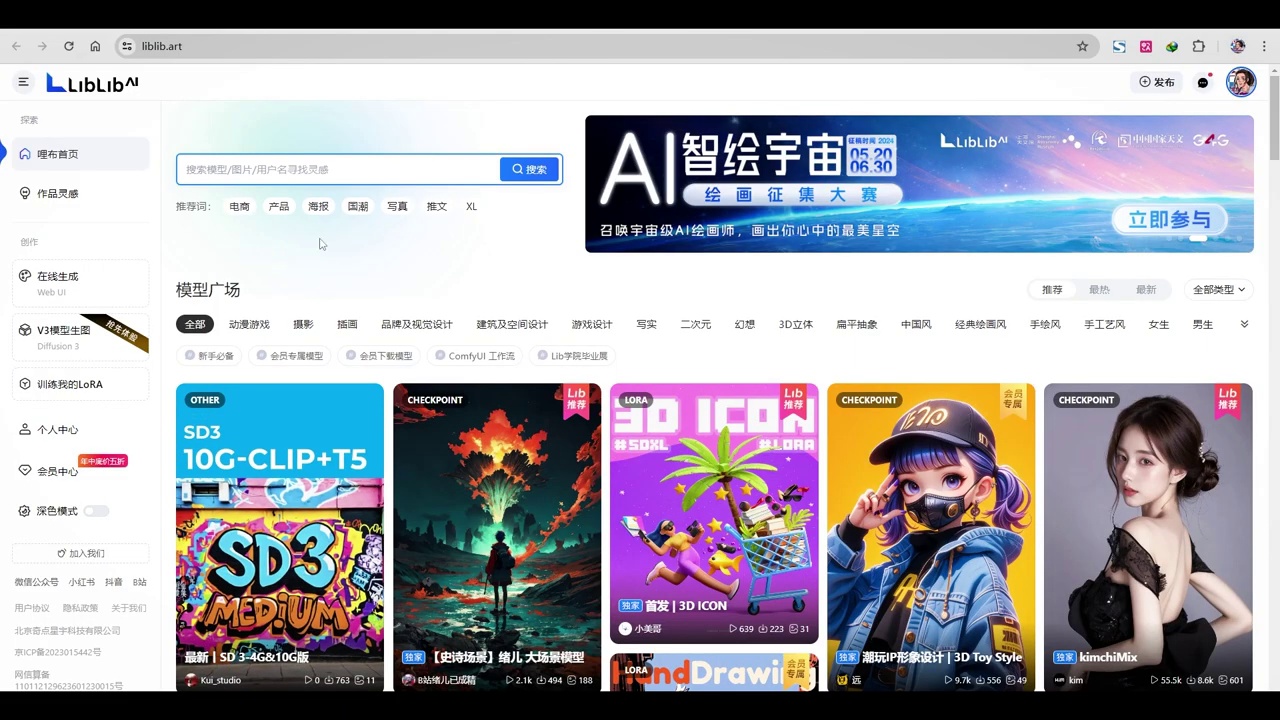Screen dimensions: 1280x720
Task: Toggle the 会员专属模型 filter
Action: point(289,355)
